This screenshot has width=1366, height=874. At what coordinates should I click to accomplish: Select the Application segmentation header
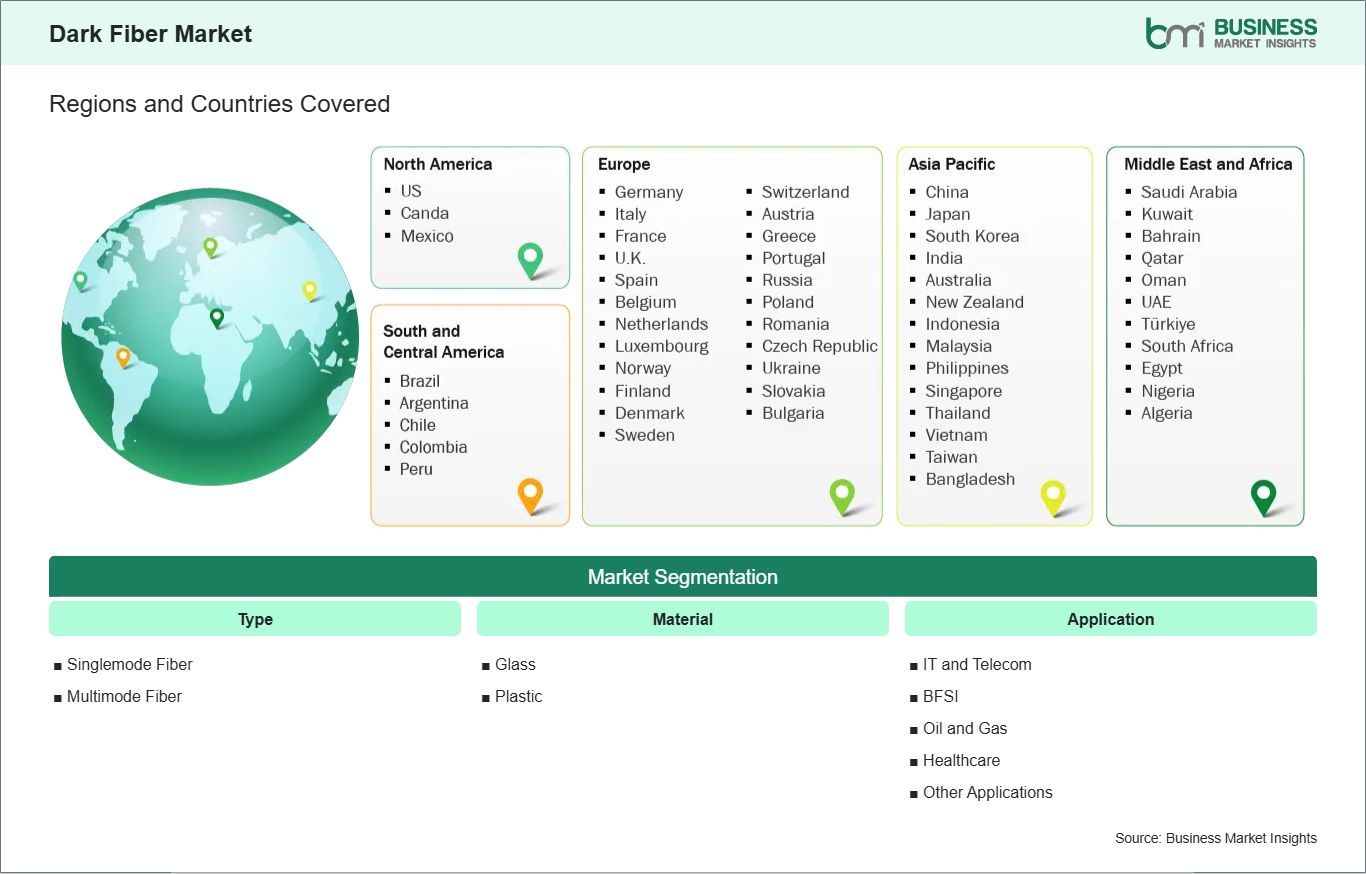(x=1110, y=619)
